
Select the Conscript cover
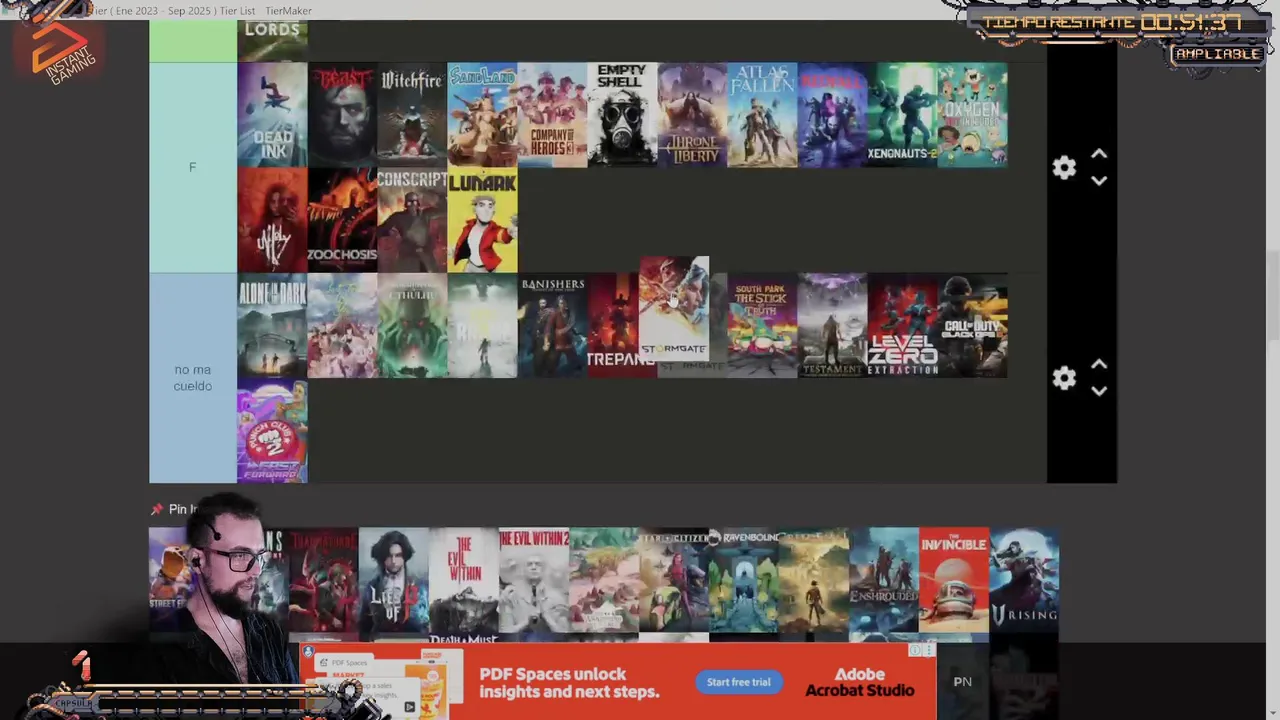pos(412,220)
